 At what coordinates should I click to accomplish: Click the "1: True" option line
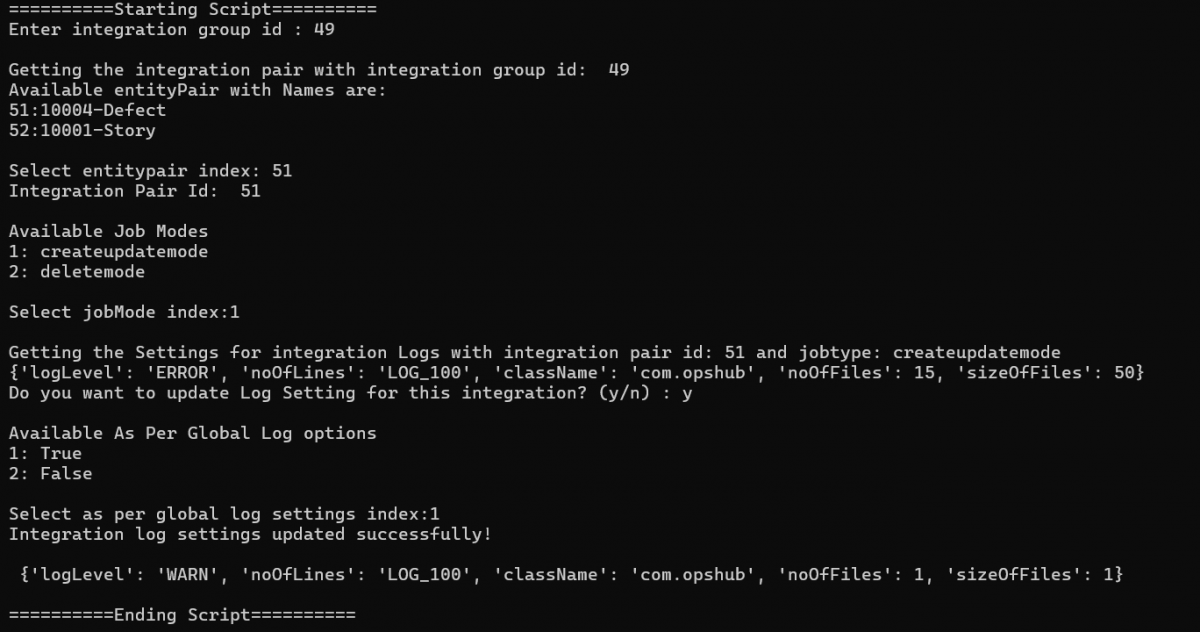pyautogui.click(x=45, y=453)
